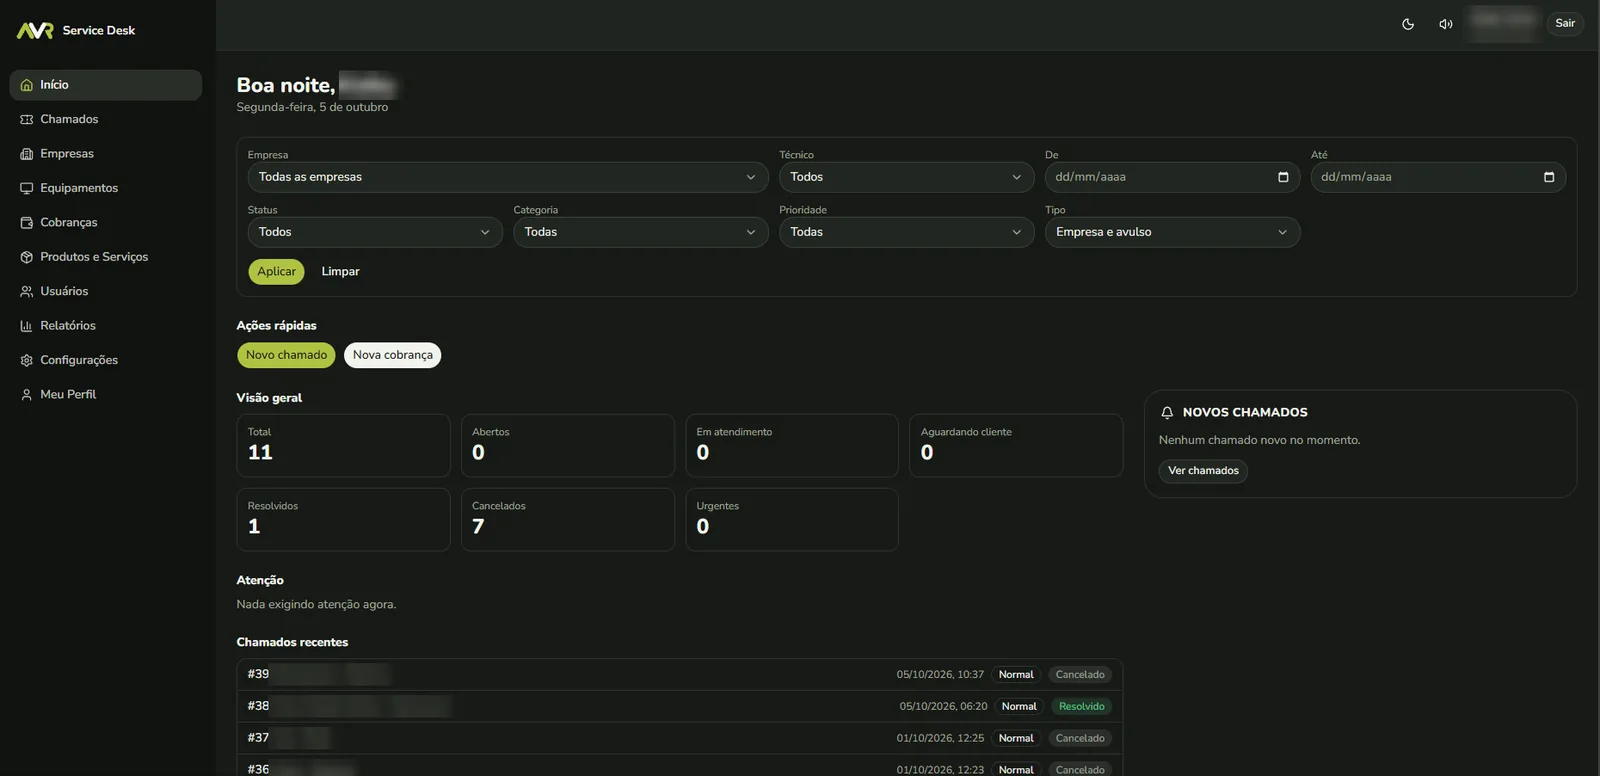Viewport: 1600px width, 776px height.
Task: Click the Total tickets card
Action: [343, 446]
